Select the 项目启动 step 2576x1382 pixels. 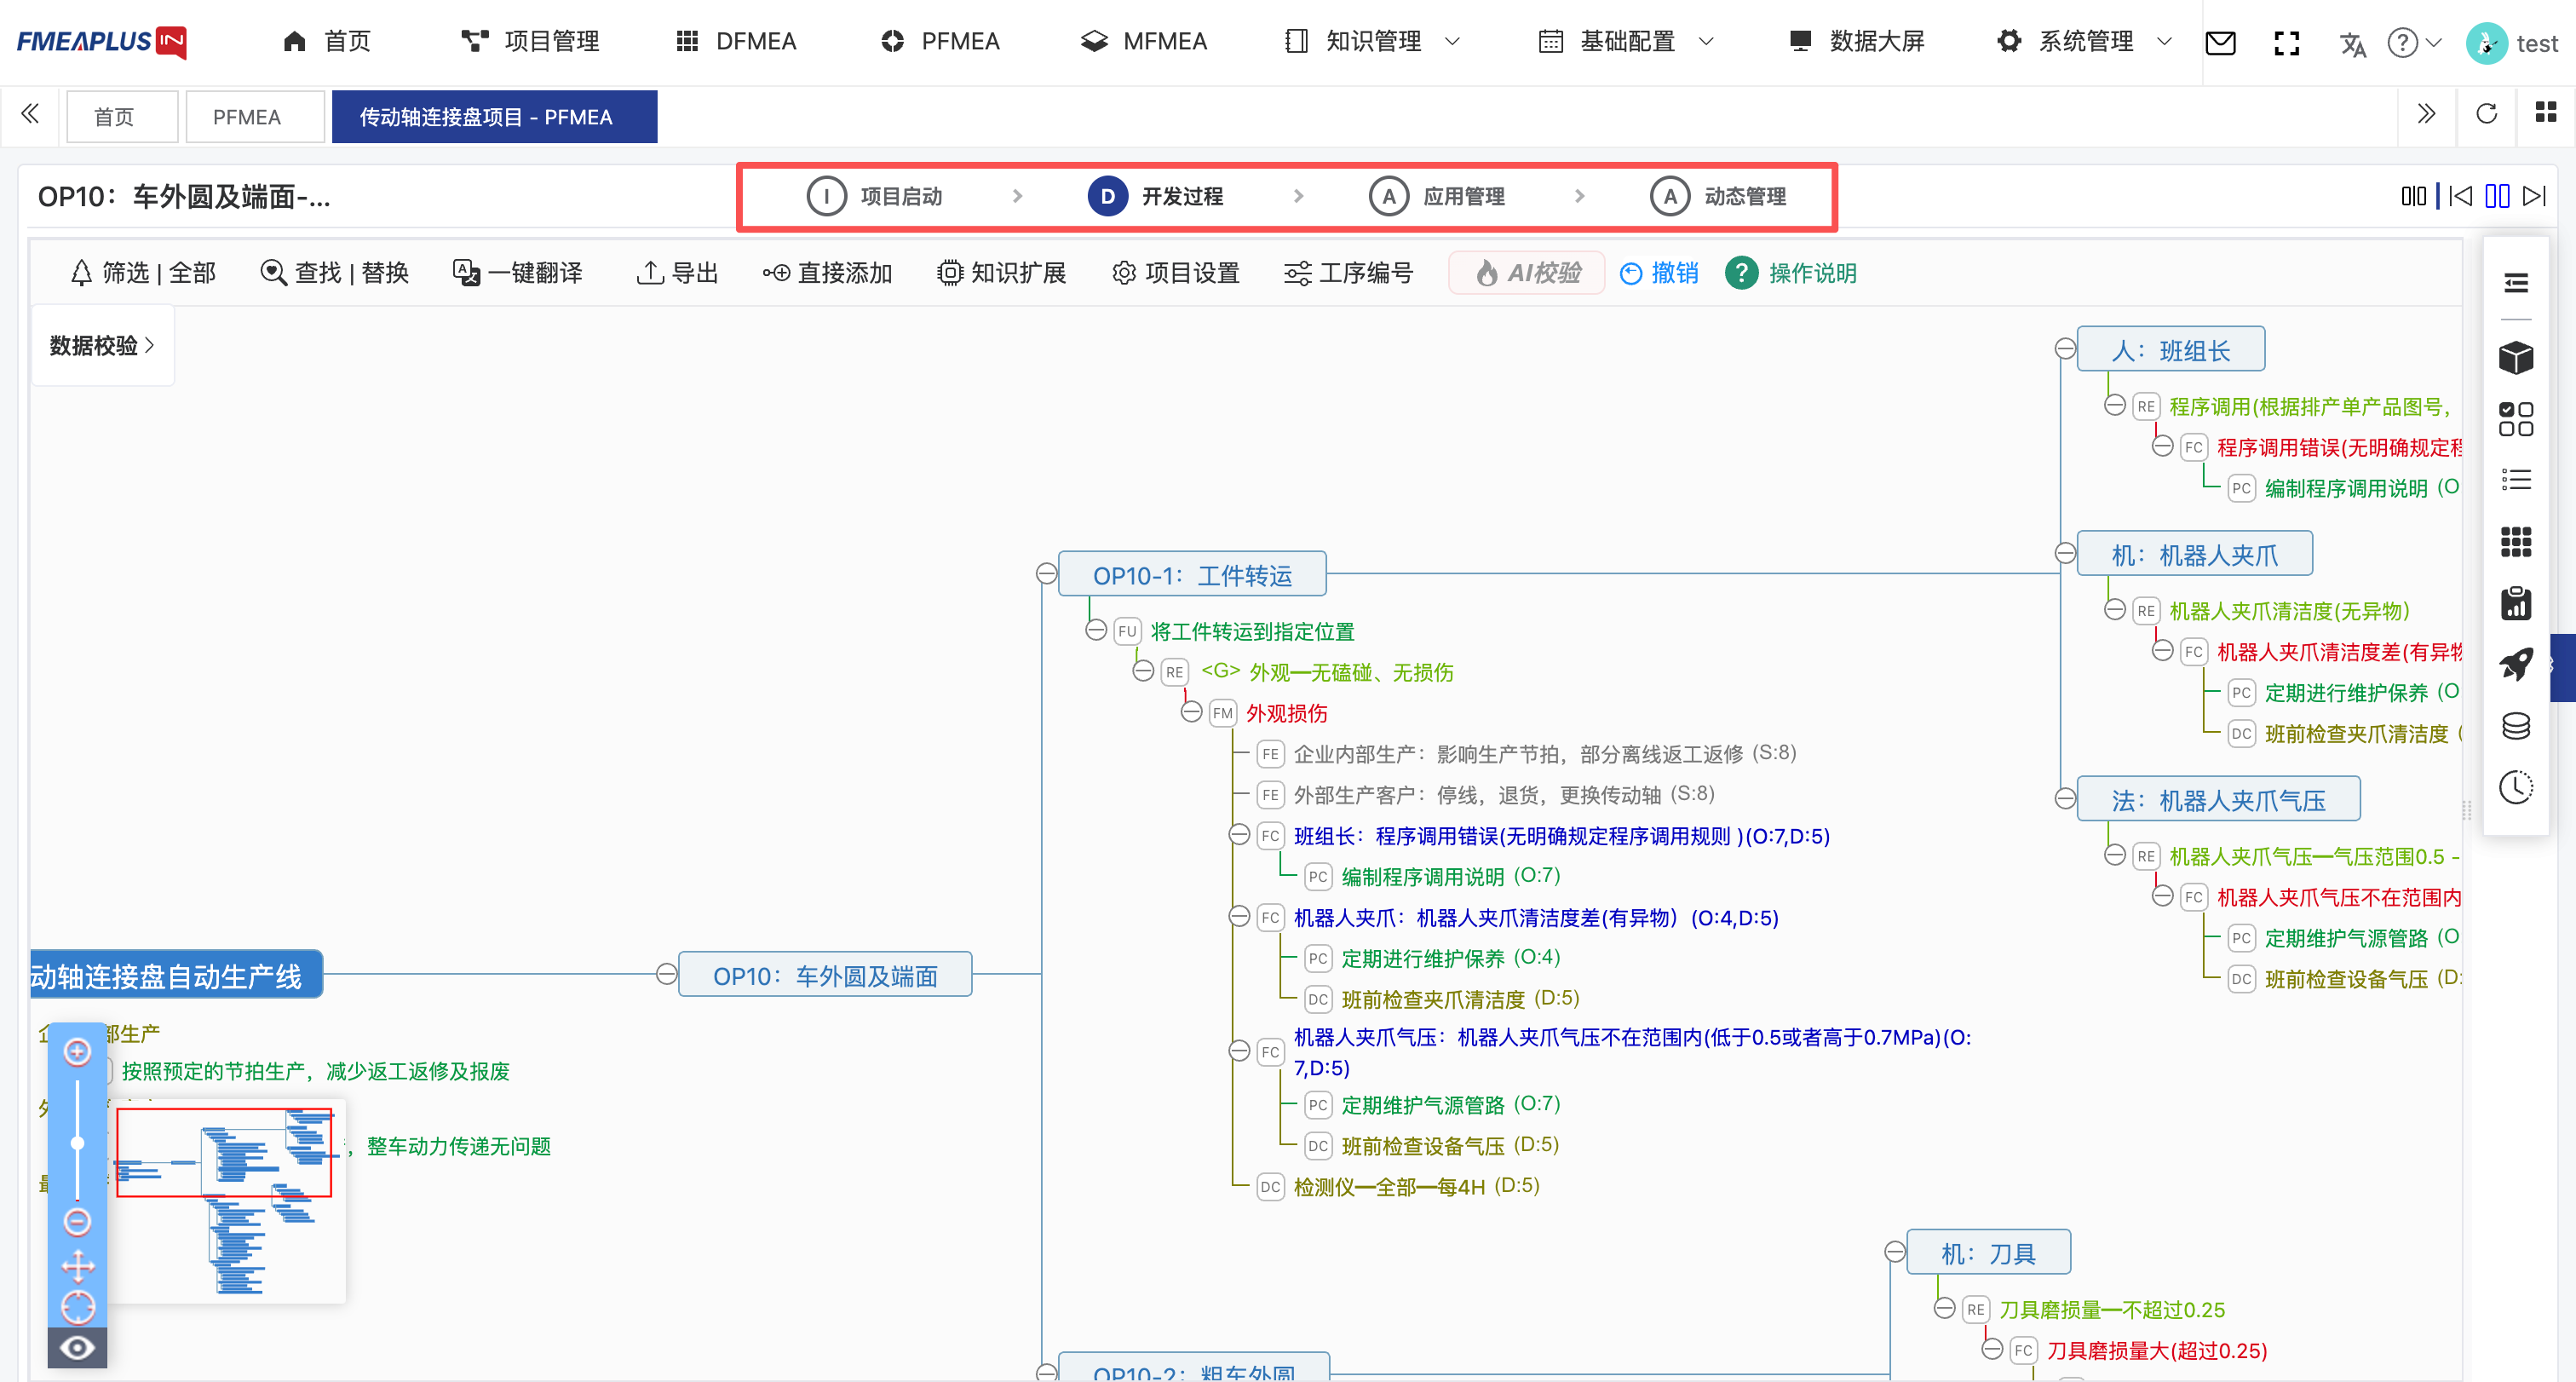875,196
